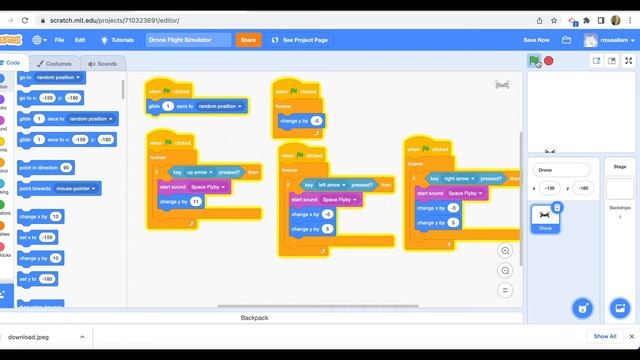This screenshot has height=360, width=640.
Task: Switch to the Sounds tab
Action: pos(102,64)
